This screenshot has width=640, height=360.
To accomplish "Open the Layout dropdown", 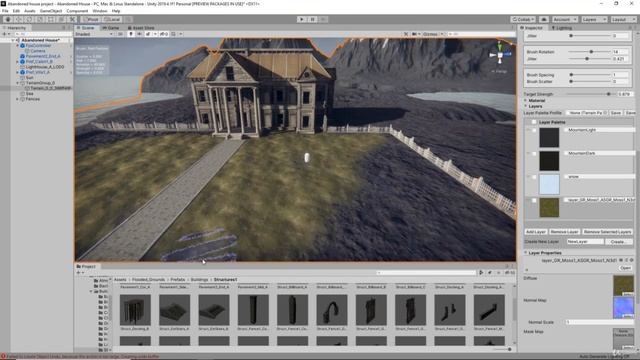I will point(623,19).
